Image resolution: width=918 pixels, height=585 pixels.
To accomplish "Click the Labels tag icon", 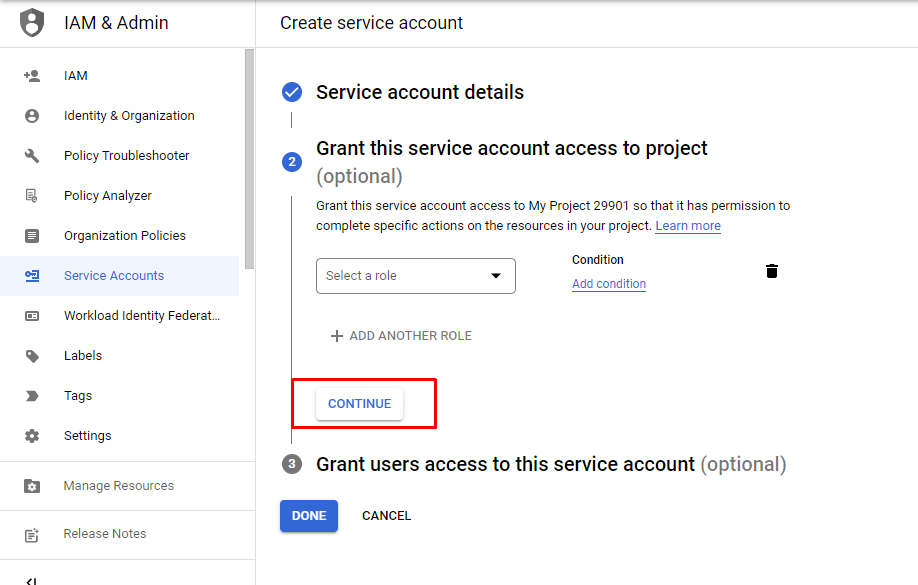I will tap(32, 356).
